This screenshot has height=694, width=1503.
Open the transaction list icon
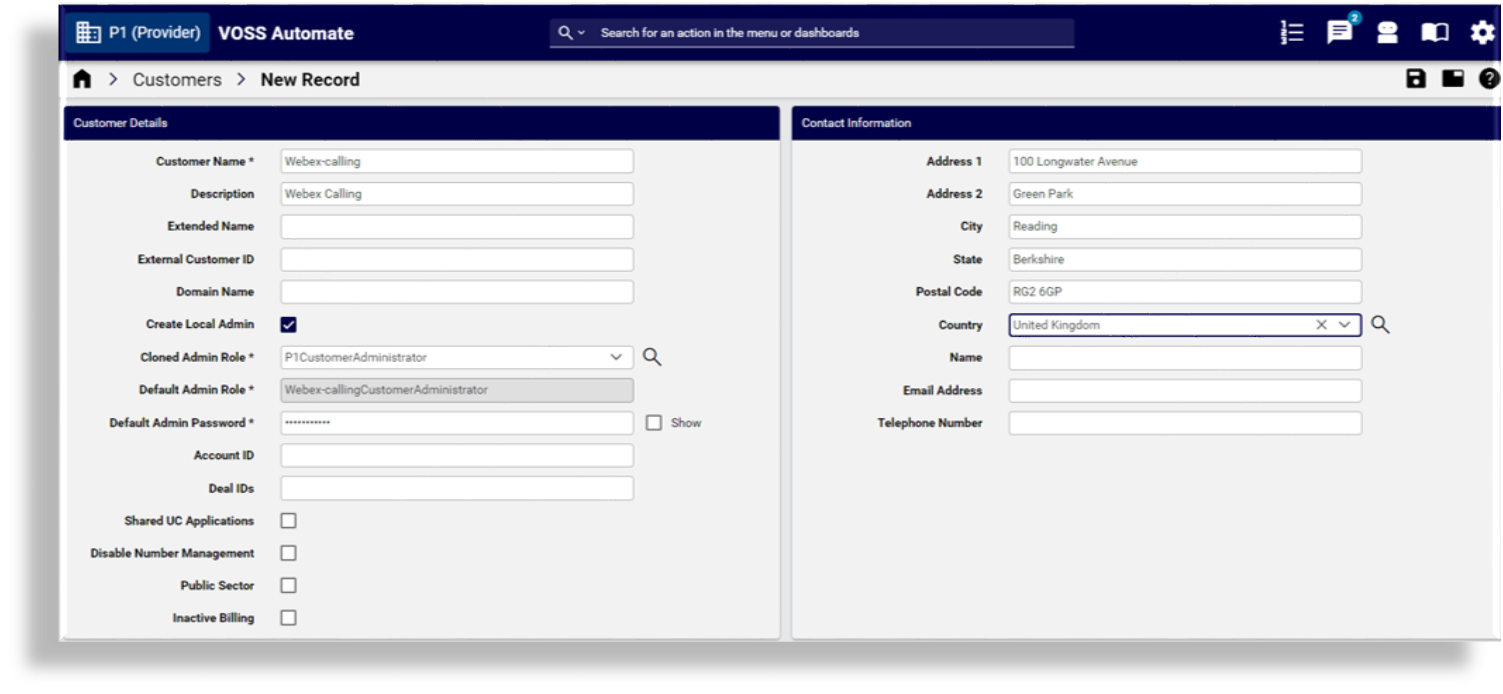pos(1291,32)
